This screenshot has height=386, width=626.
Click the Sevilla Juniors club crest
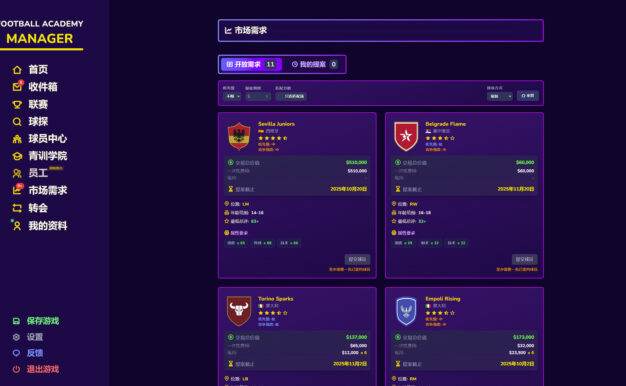pyautogui.click(x=239, y=136)
